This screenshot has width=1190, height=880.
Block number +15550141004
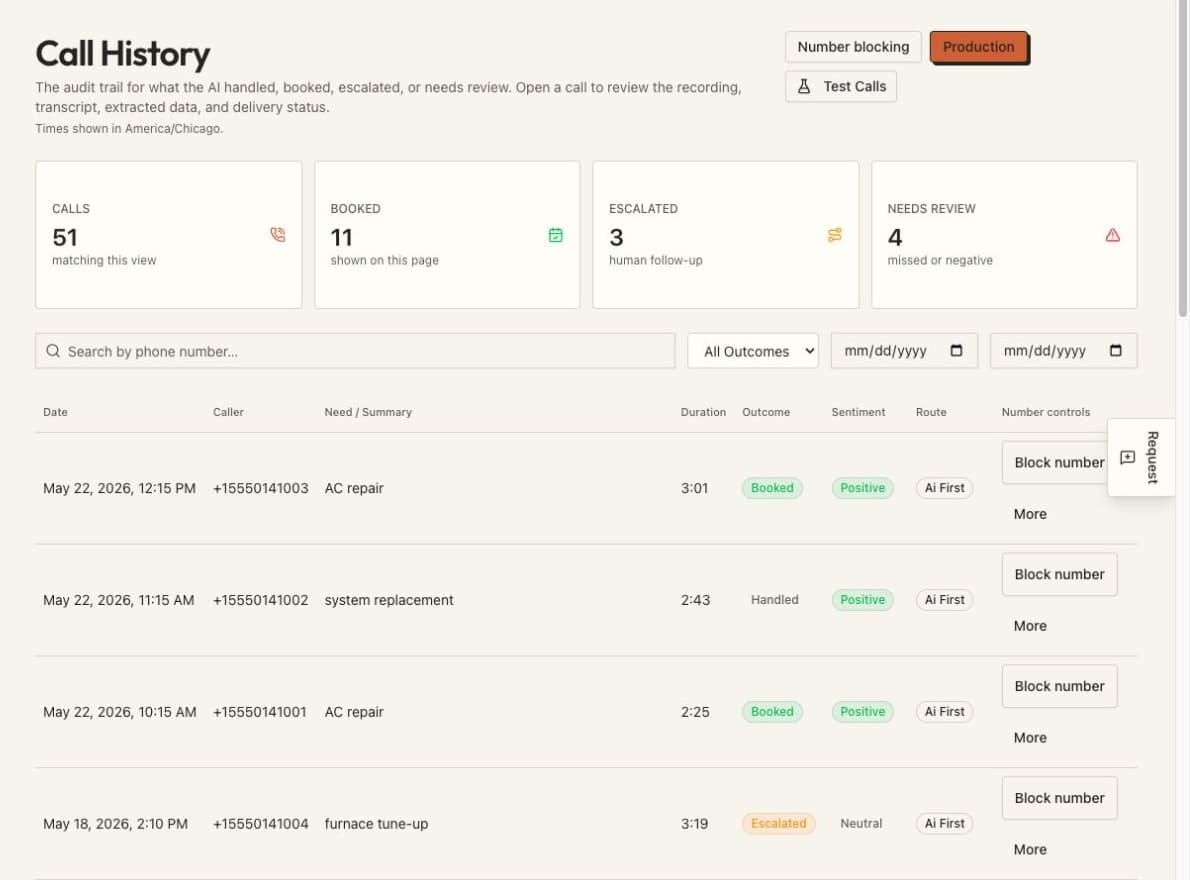(1059, 798)
